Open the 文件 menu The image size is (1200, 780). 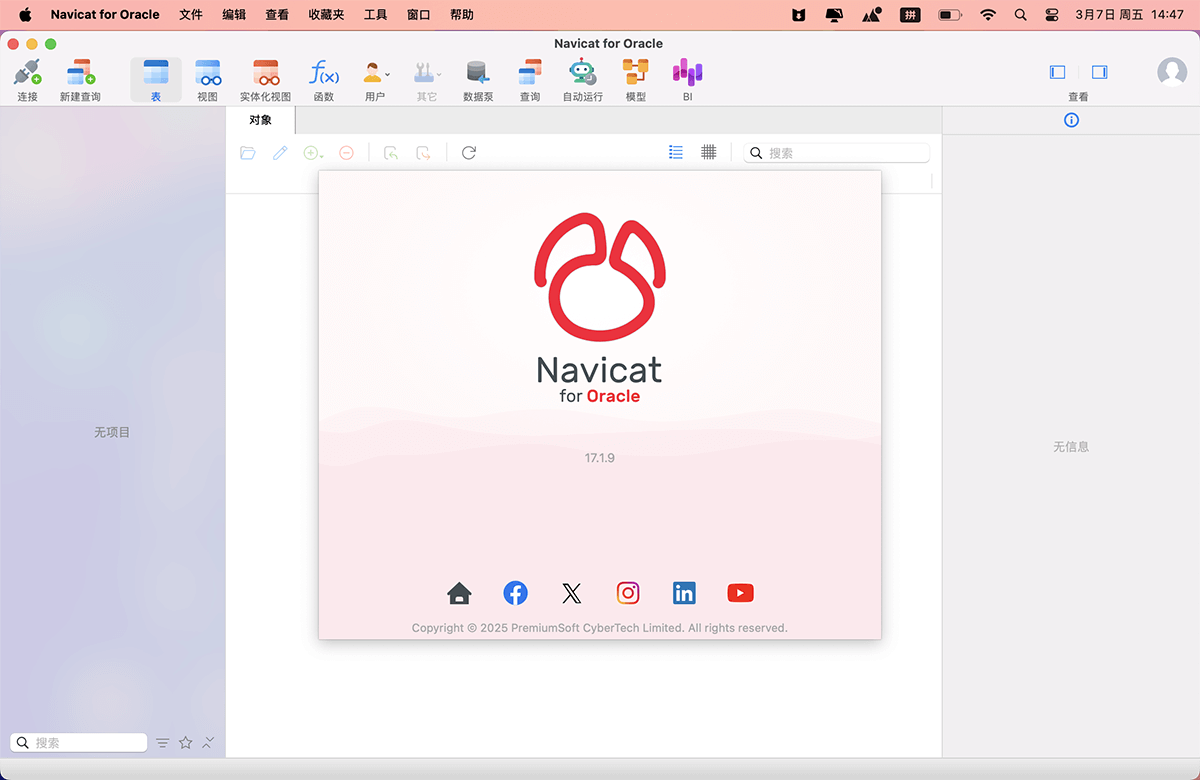click(191, 15)
